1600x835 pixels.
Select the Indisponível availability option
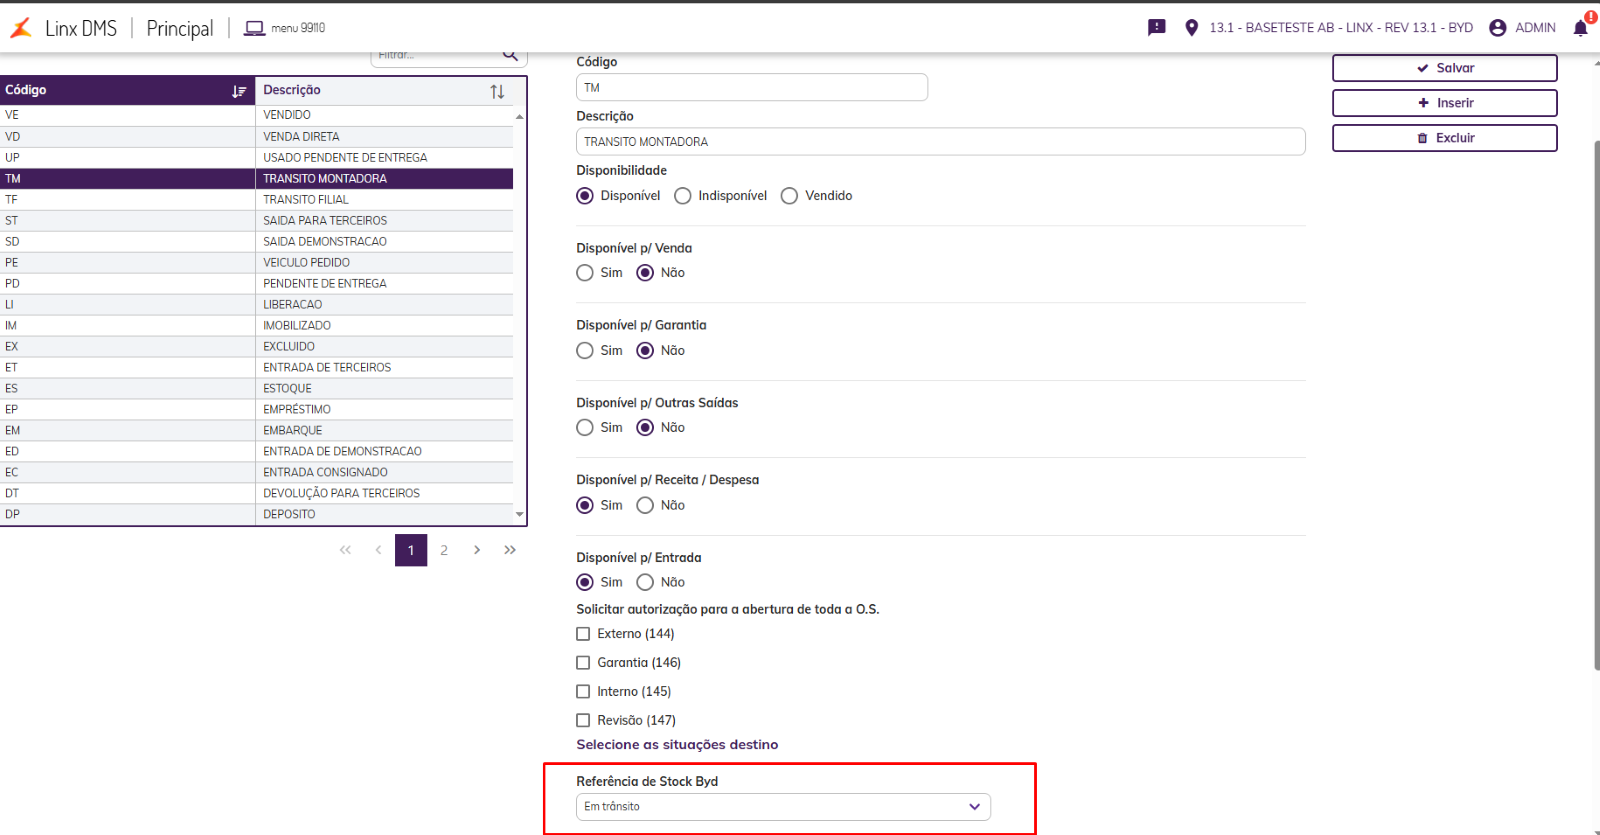tap(683, 196)
